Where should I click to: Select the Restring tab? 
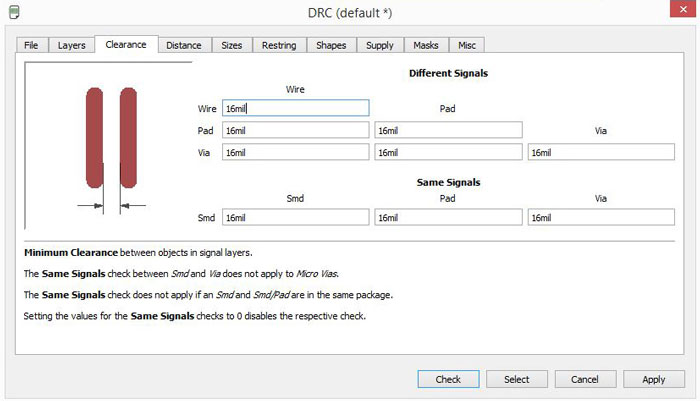(279, 46)
